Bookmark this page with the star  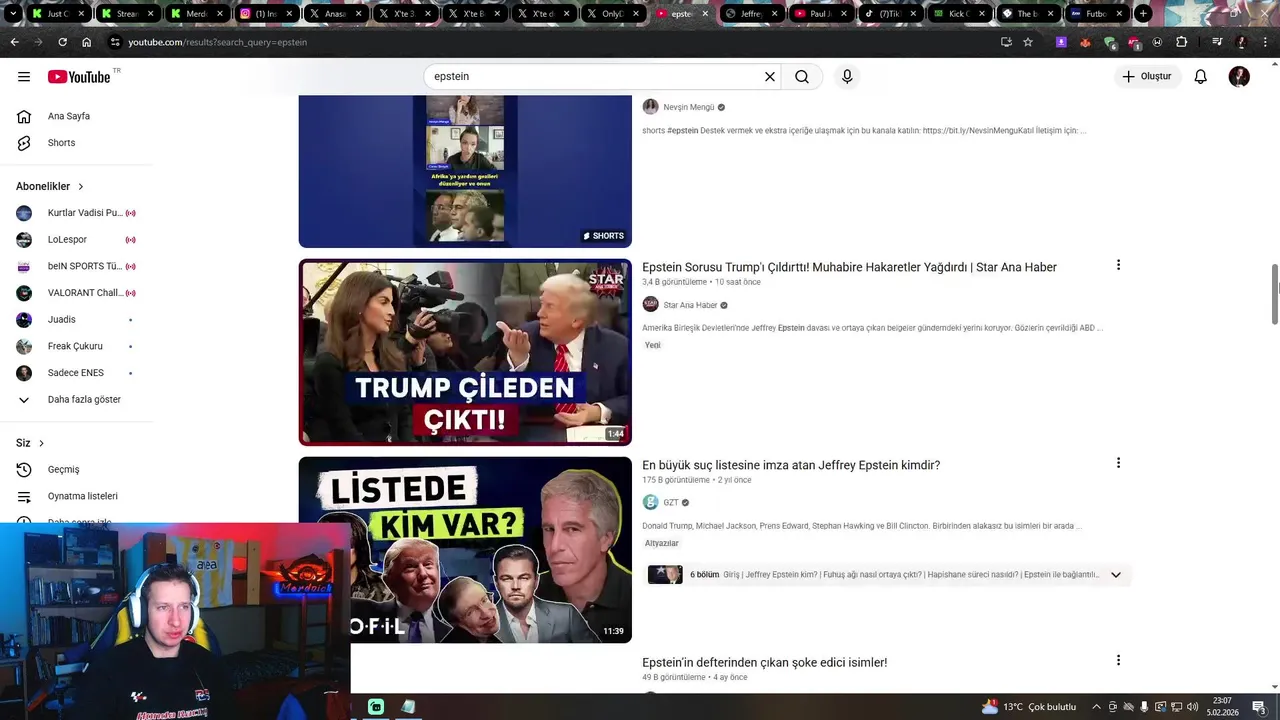(x=1027, y=42)
